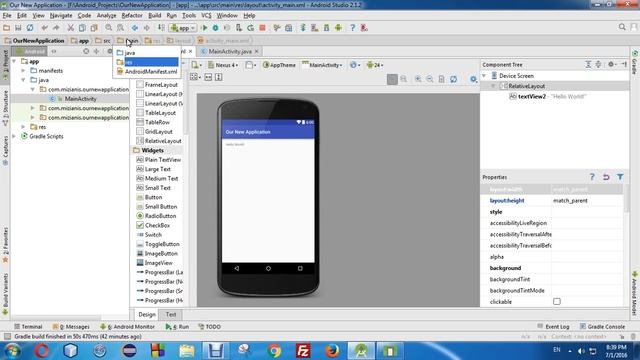Open the Tools menu
The height and width of the screenshot is (360, 640).
(189, 16)
